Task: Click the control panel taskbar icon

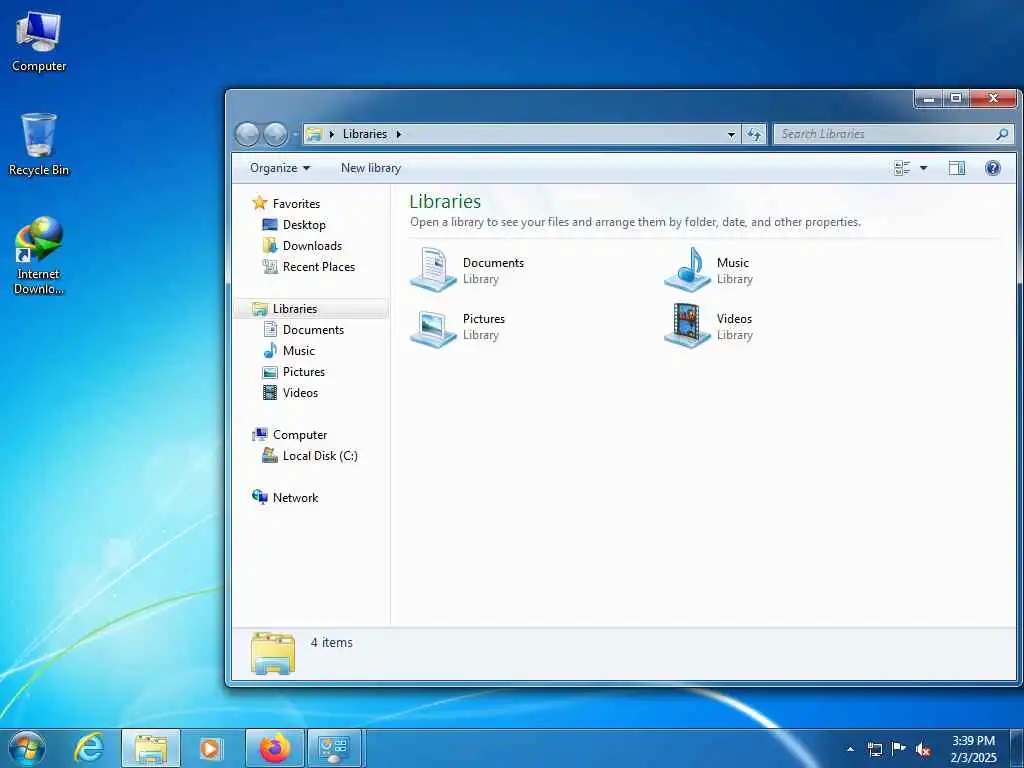Action: tap(334, 748)
